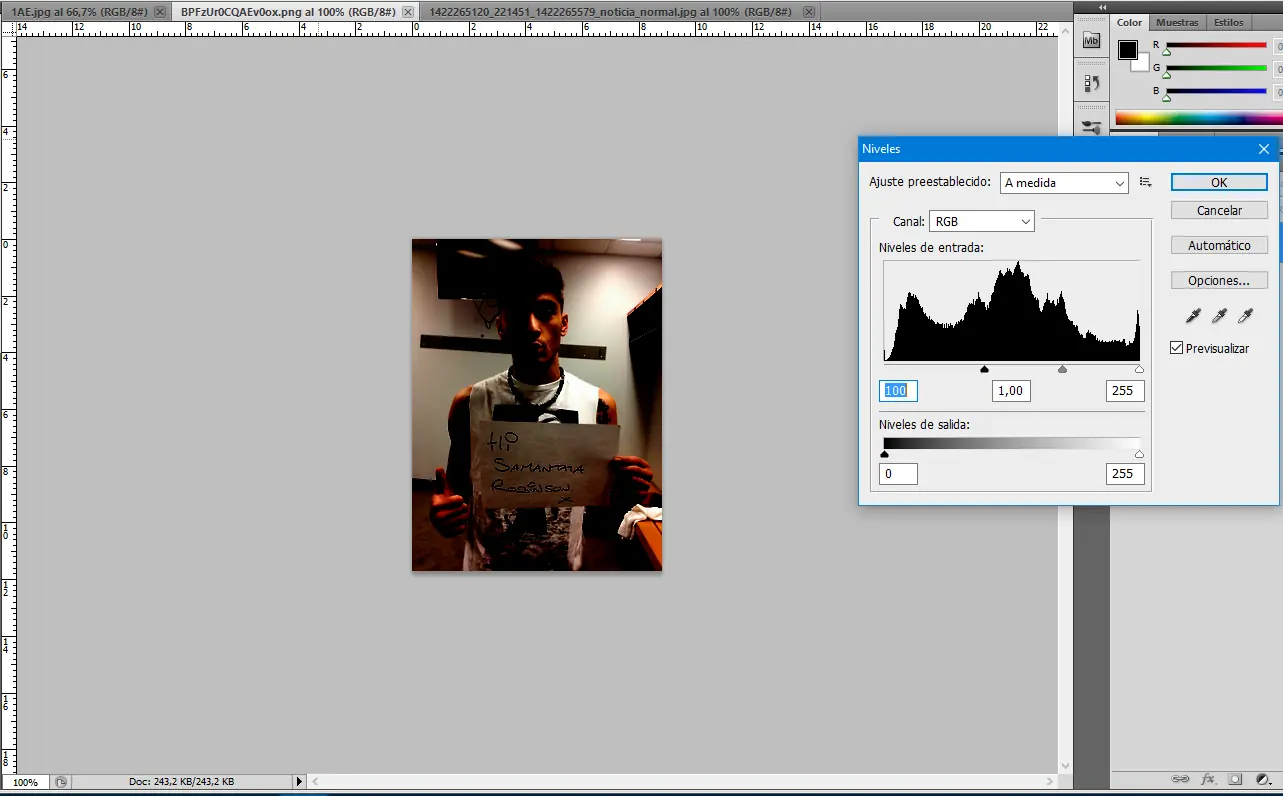Open the preset options menu icon
Image resolution: width=1283 pixels, height=796 pixels.
[x=1146, y=182]
